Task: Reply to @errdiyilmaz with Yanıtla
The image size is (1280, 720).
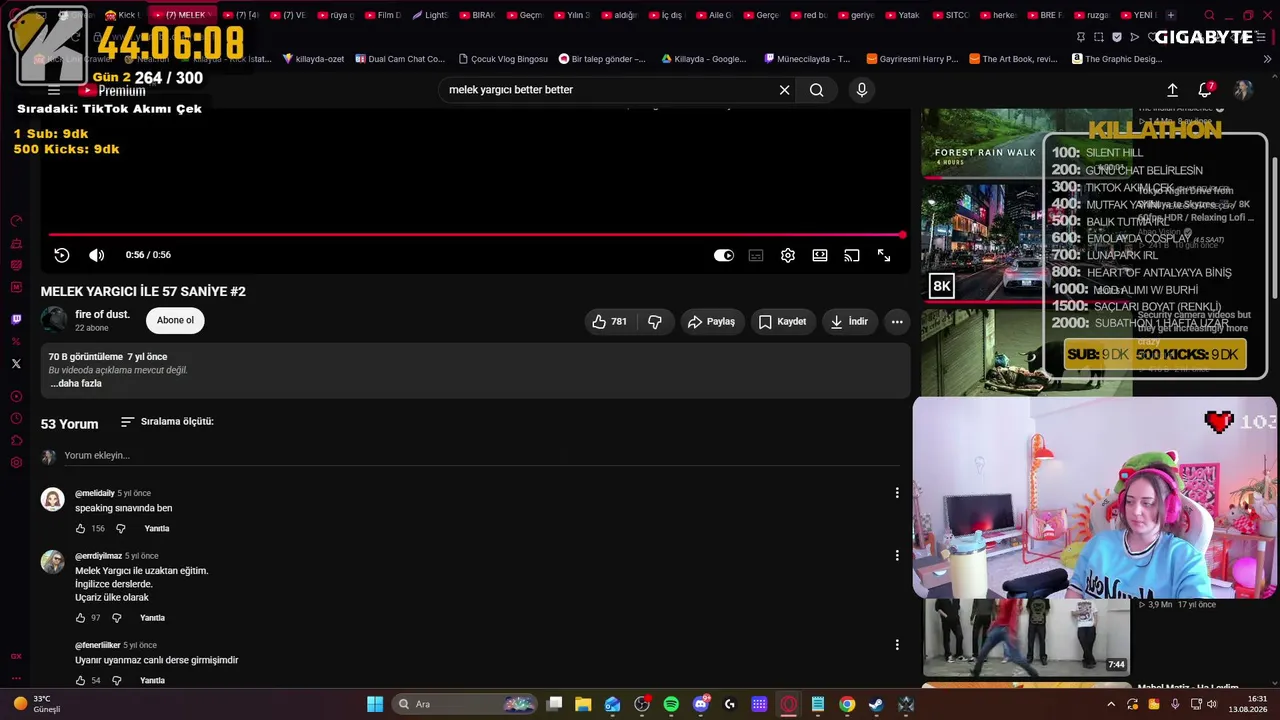Action: [152, 618]
